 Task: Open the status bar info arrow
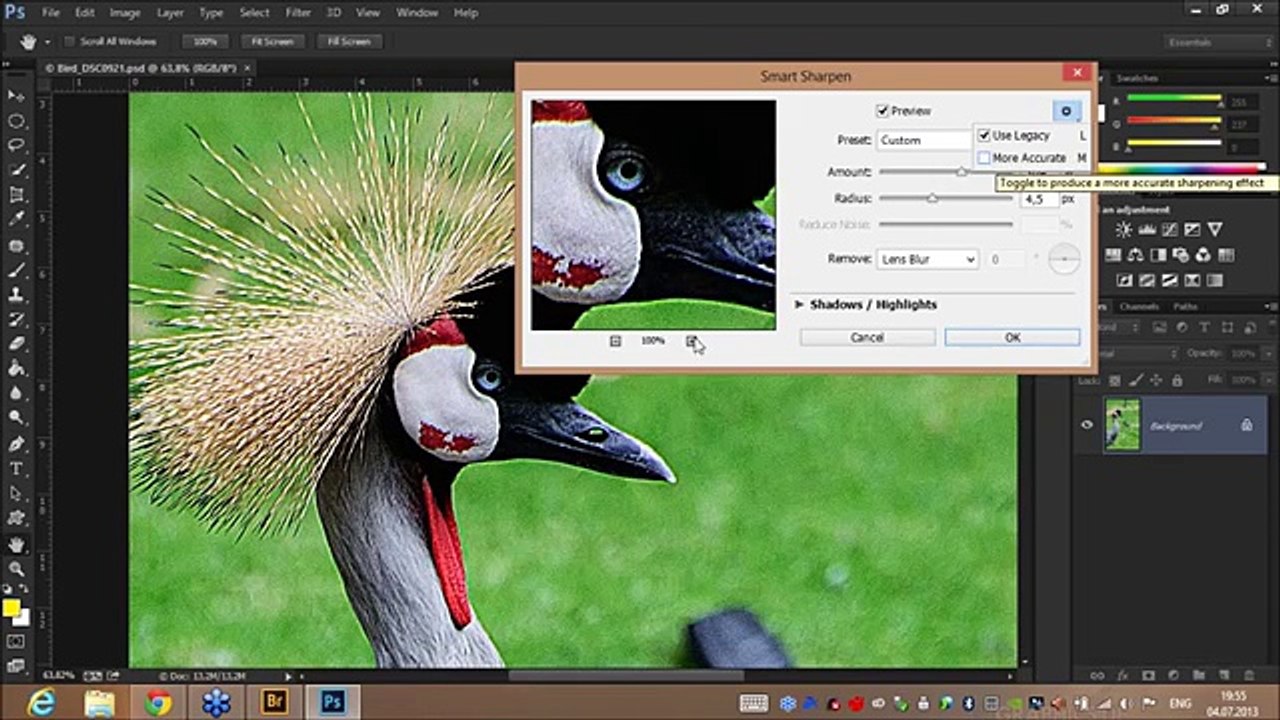(x=289, y=677)
